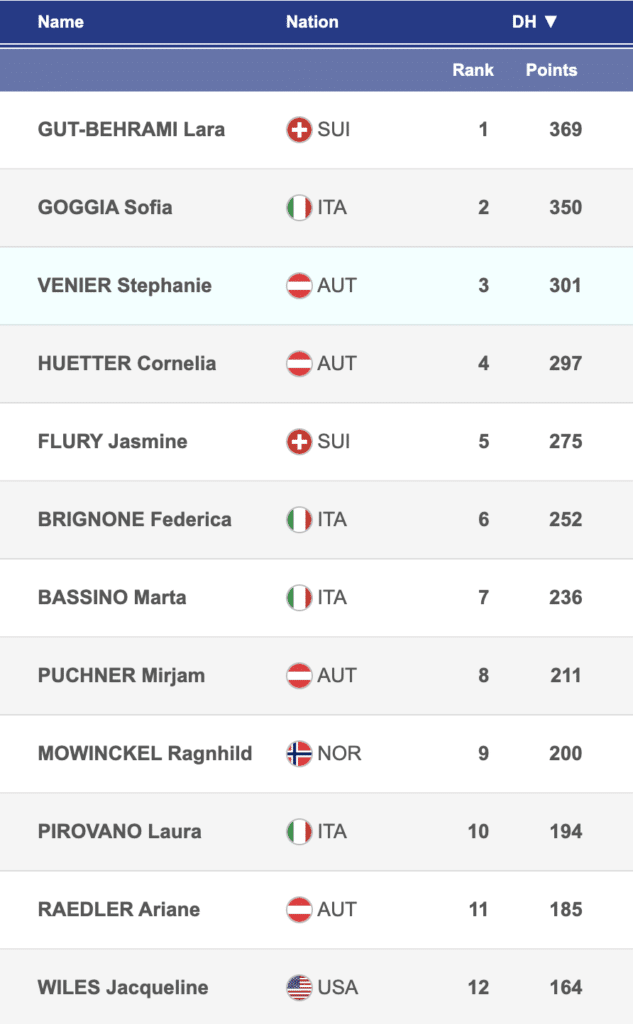Click the Swiss flag beside GUT-BEHRAMI Lara

coord(299,130)
